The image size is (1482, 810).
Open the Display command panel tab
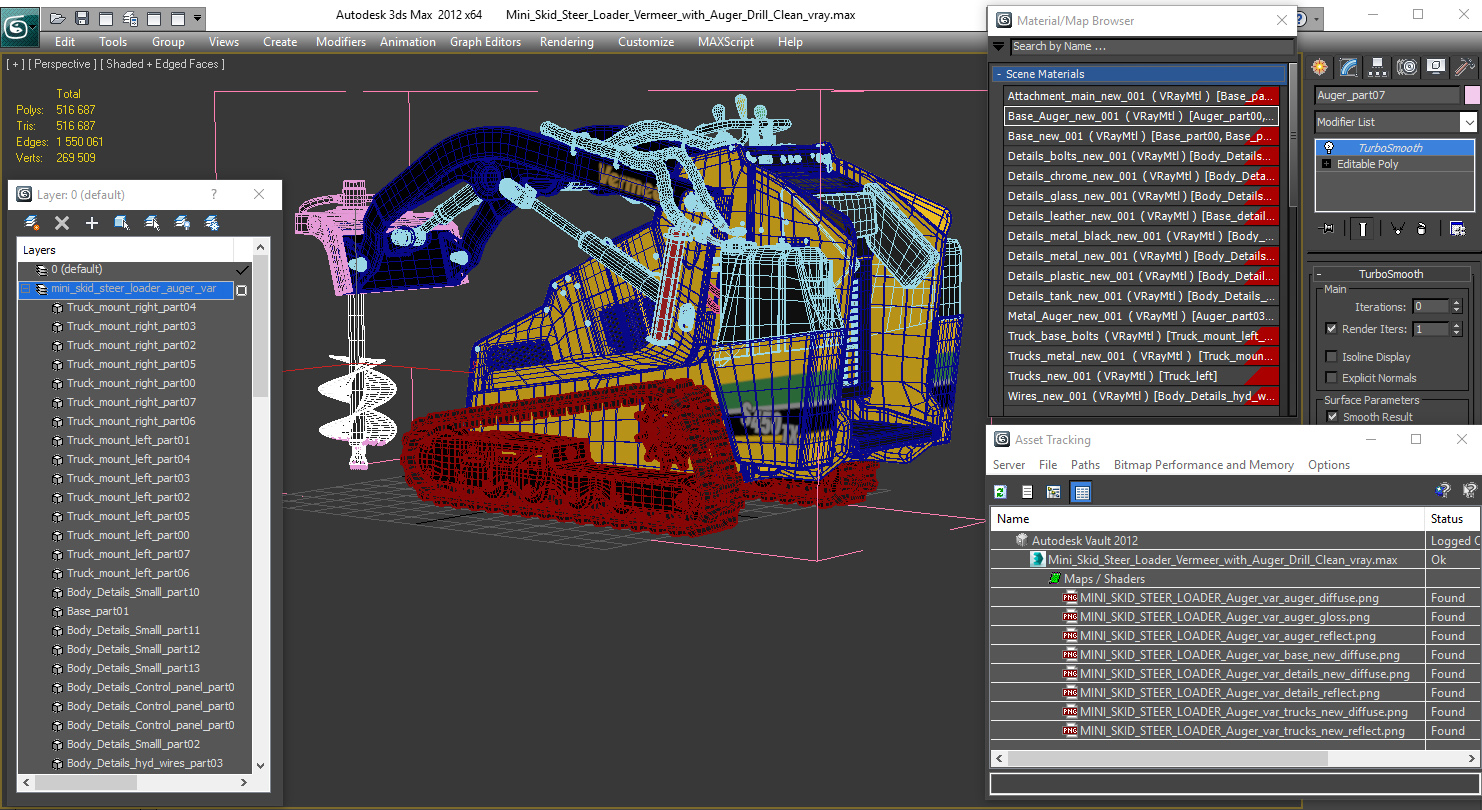(x=1436, y=67)
